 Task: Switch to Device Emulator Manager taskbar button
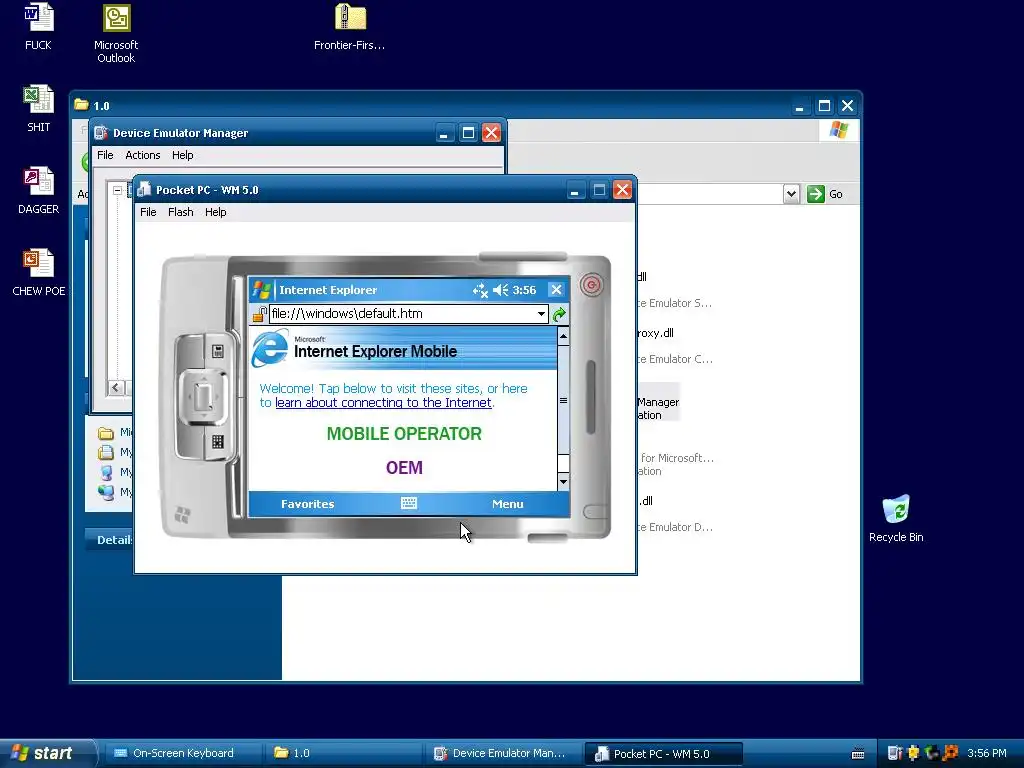click(502, 754)
